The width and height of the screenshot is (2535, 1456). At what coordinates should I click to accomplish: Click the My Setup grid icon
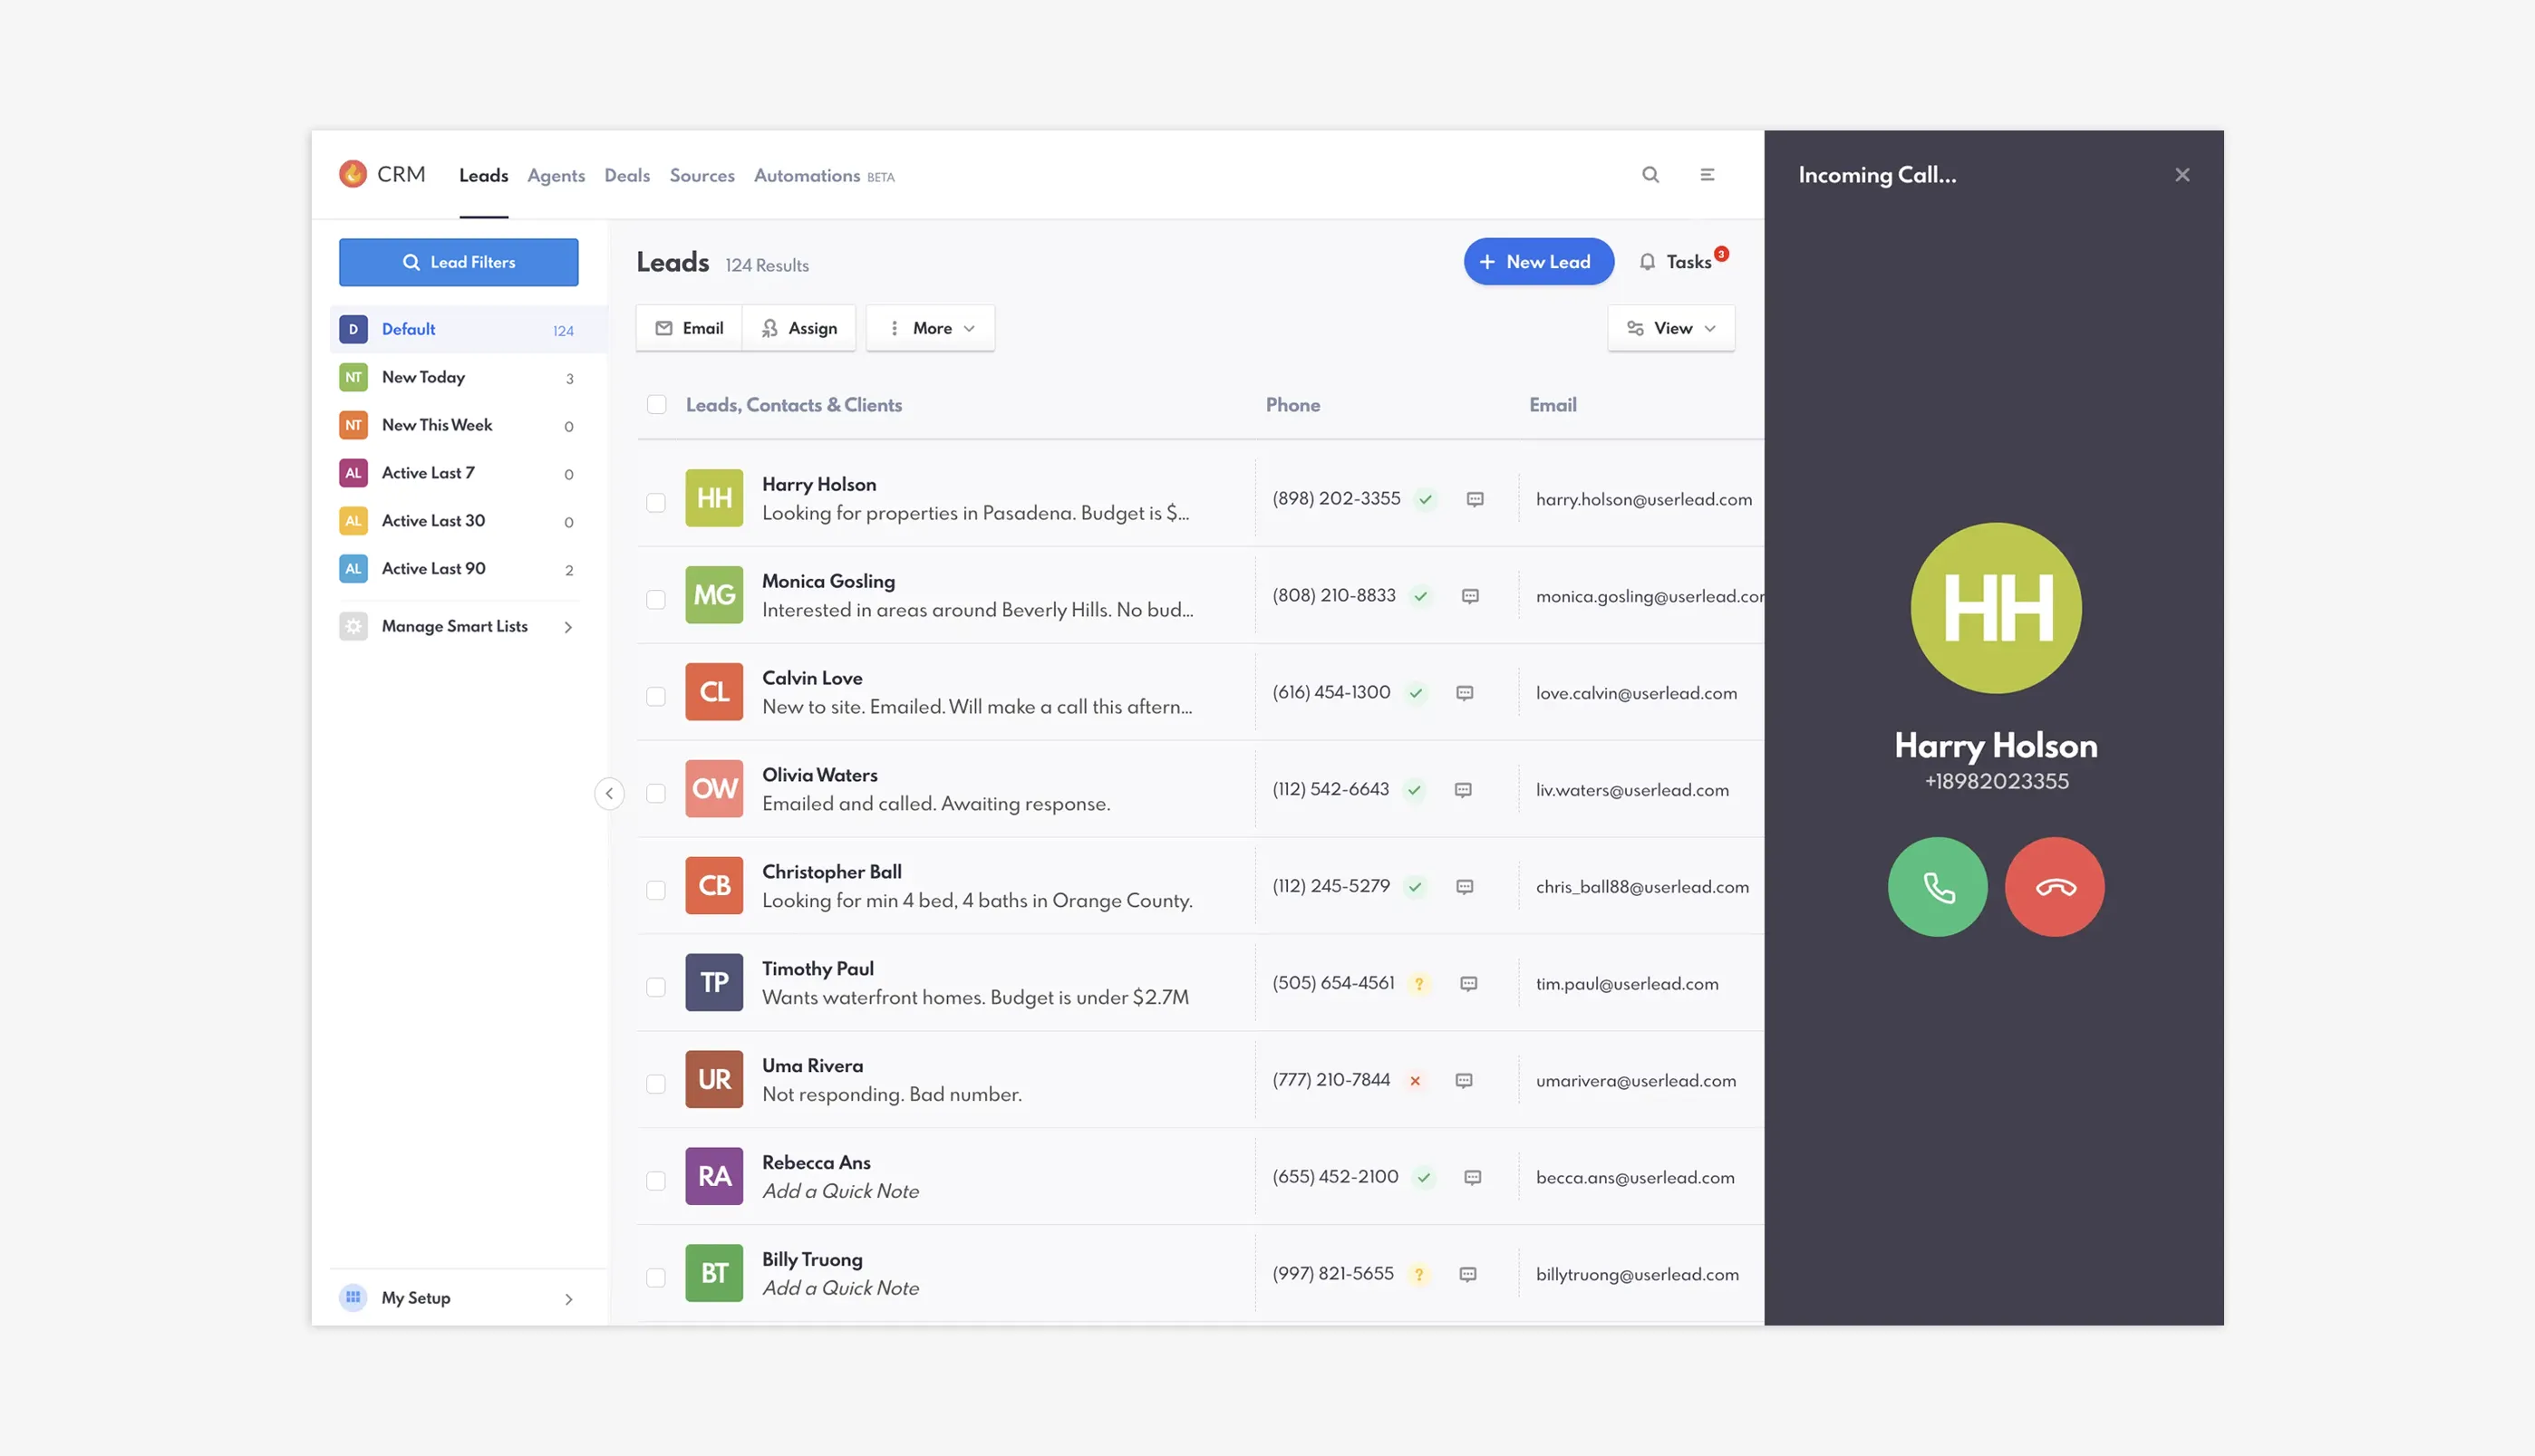pos(353,1297)
